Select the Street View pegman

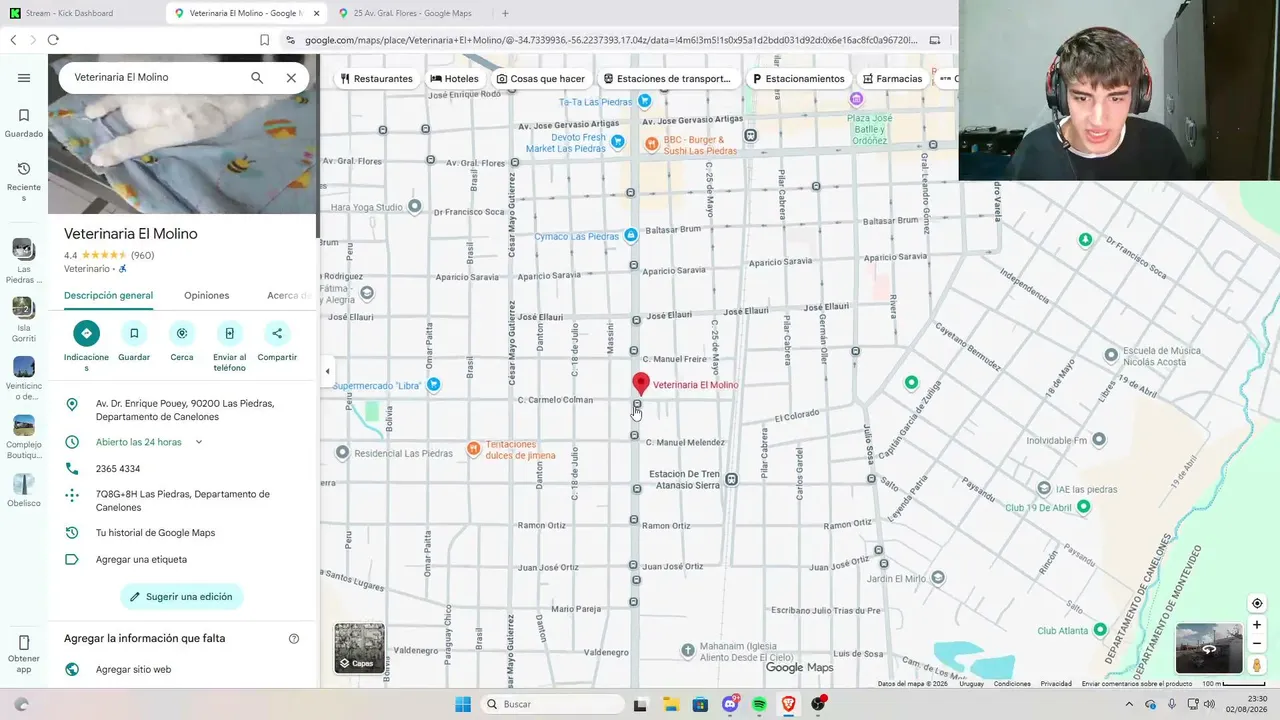tap(1257, 665)
